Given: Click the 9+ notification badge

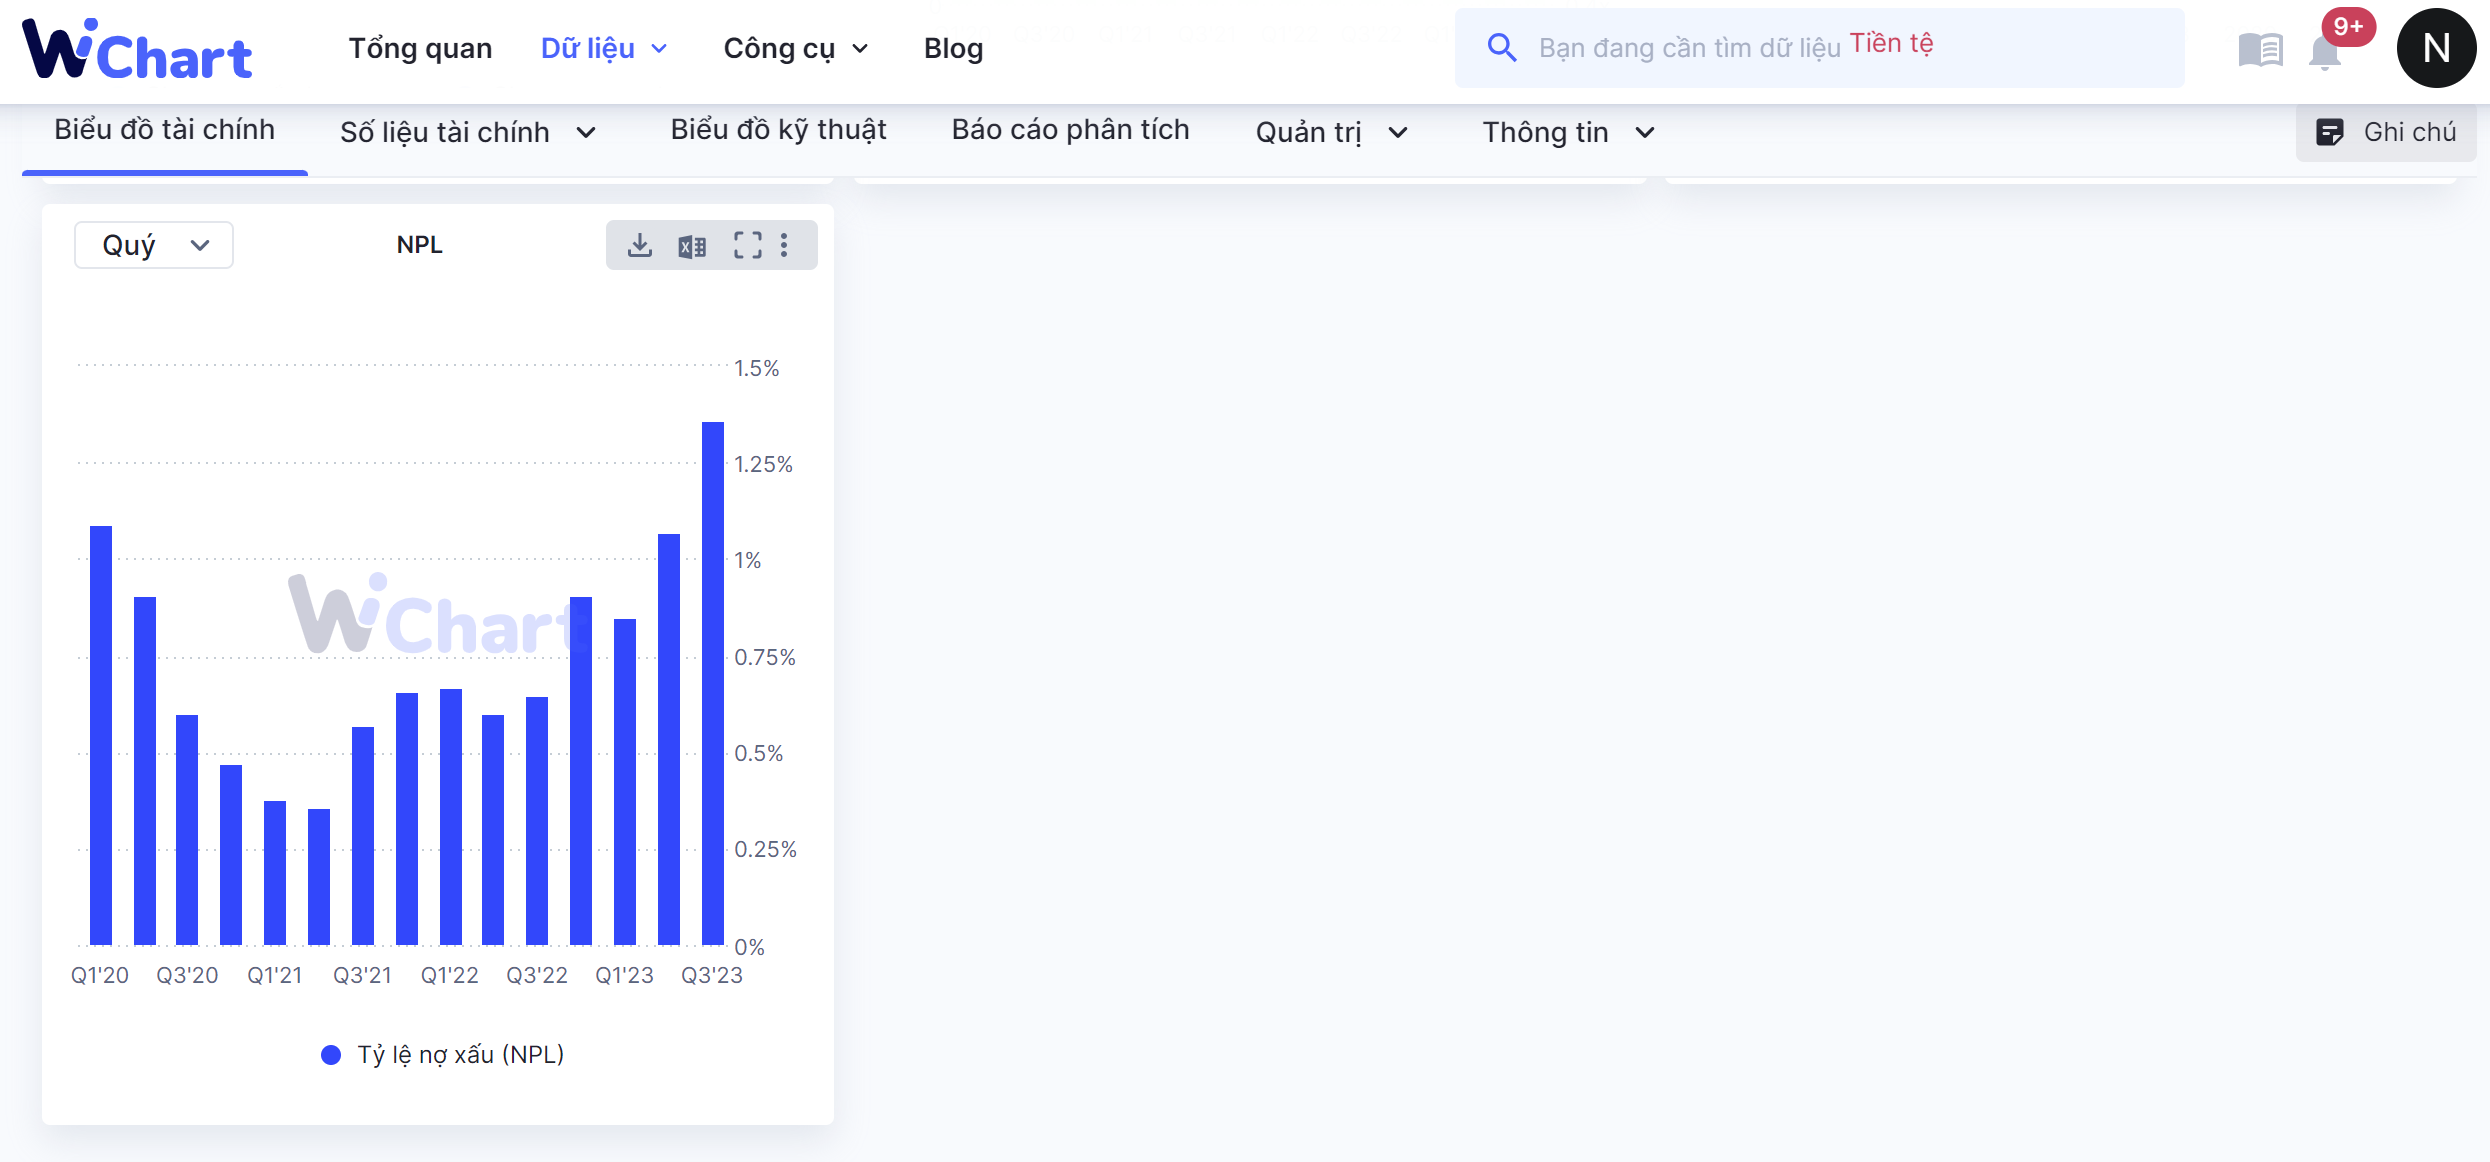Looking at the screenshot, I should coord(2349,26).
